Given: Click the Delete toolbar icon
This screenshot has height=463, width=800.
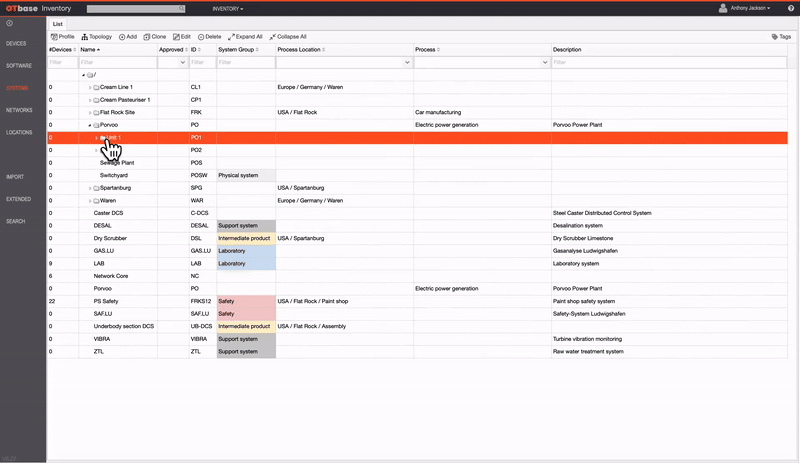Looking at the screenshot, I should [201, 37].
